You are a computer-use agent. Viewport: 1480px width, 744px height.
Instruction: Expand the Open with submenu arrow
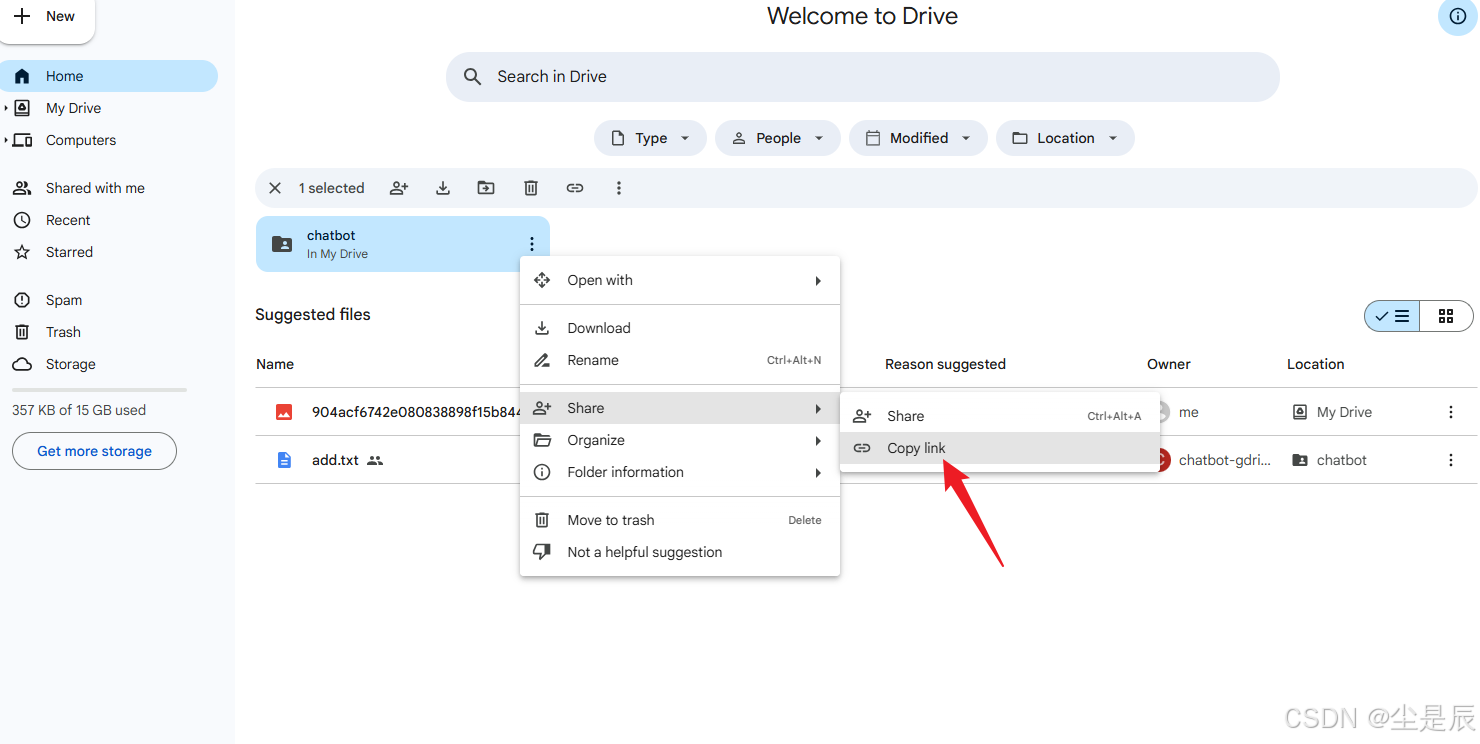click(x=818, y=281)
